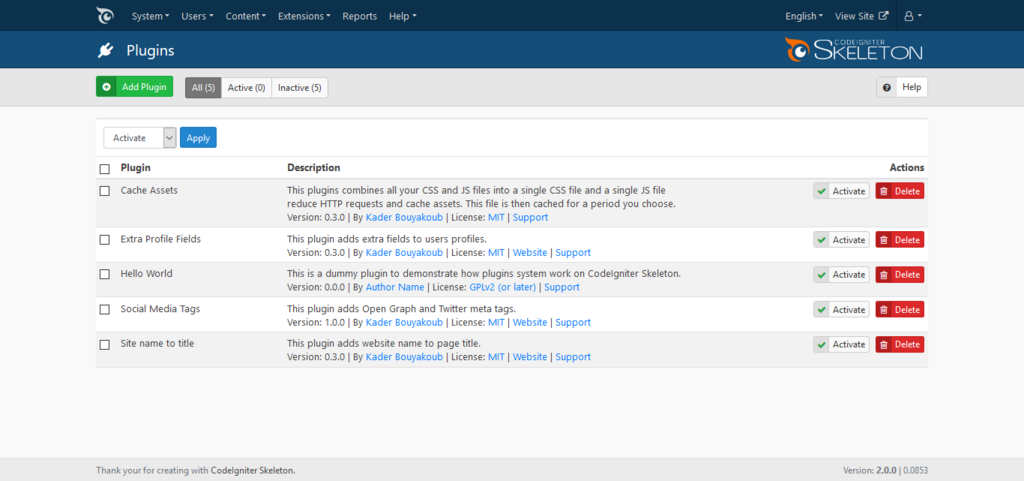Viewport: 1024px width, 481px height.
Task: Open the GPLv2 (or later) license link
Action: click(502, 287)
